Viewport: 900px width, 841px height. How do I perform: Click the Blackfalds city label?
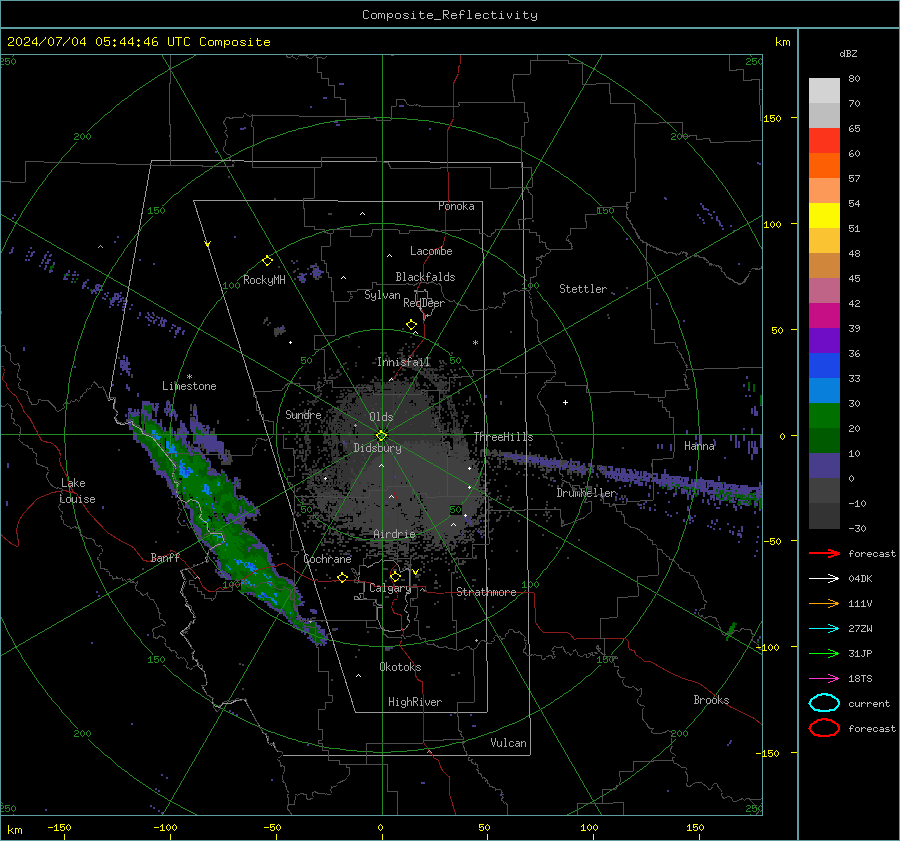point(425,277)
